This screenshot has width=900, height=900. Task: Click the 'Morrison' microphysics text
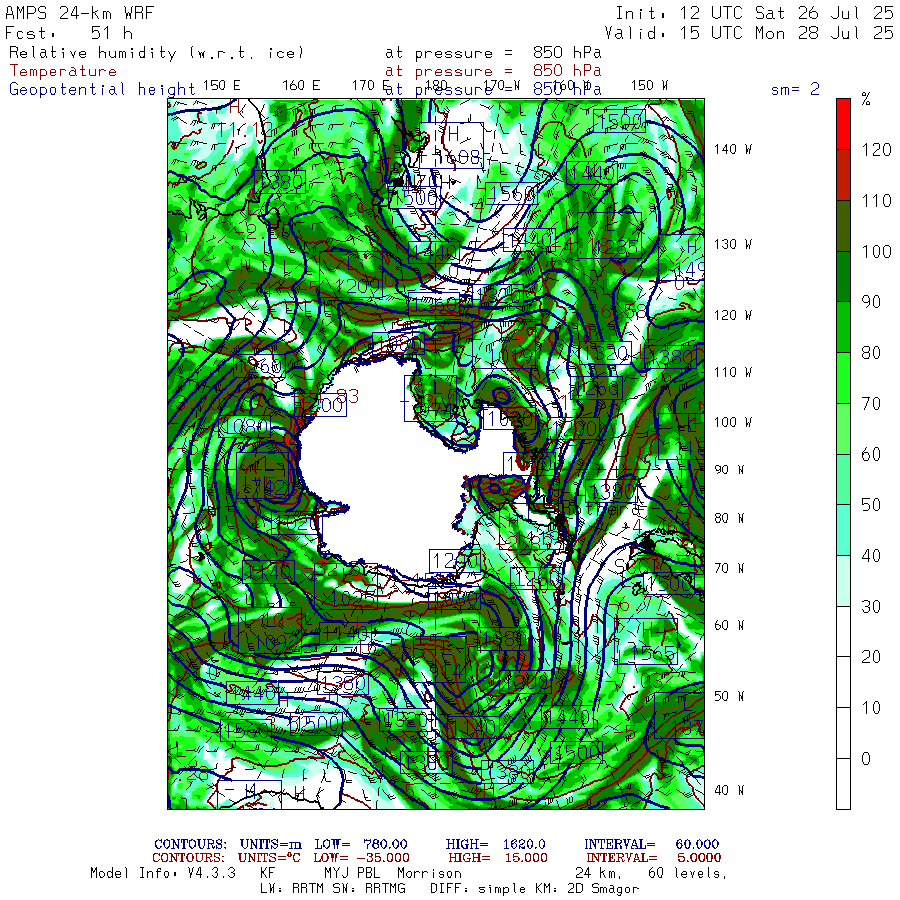click(429, 873)
